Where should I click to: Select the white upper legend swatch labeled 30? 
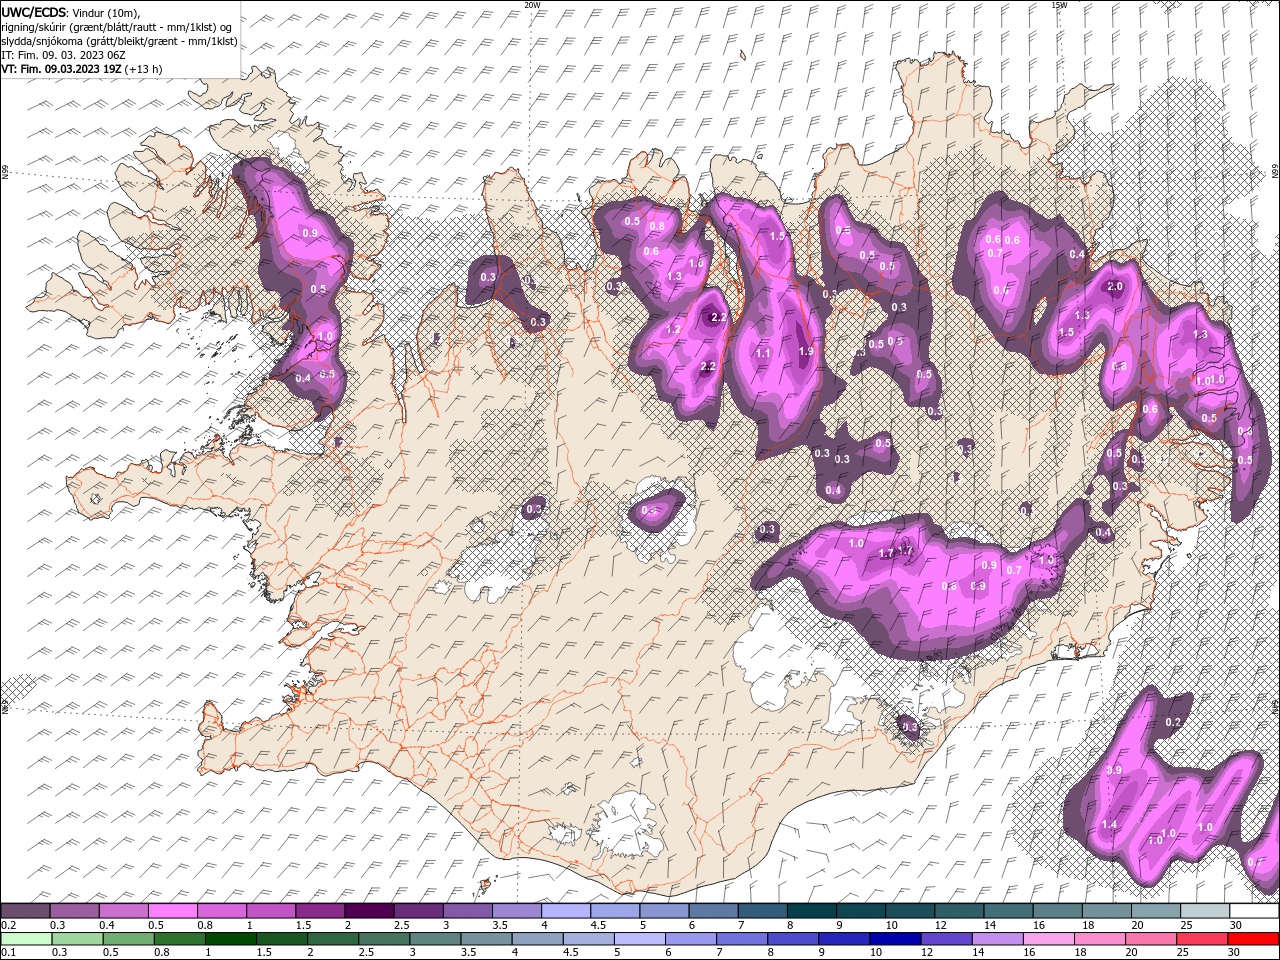tap(1253, 911)
